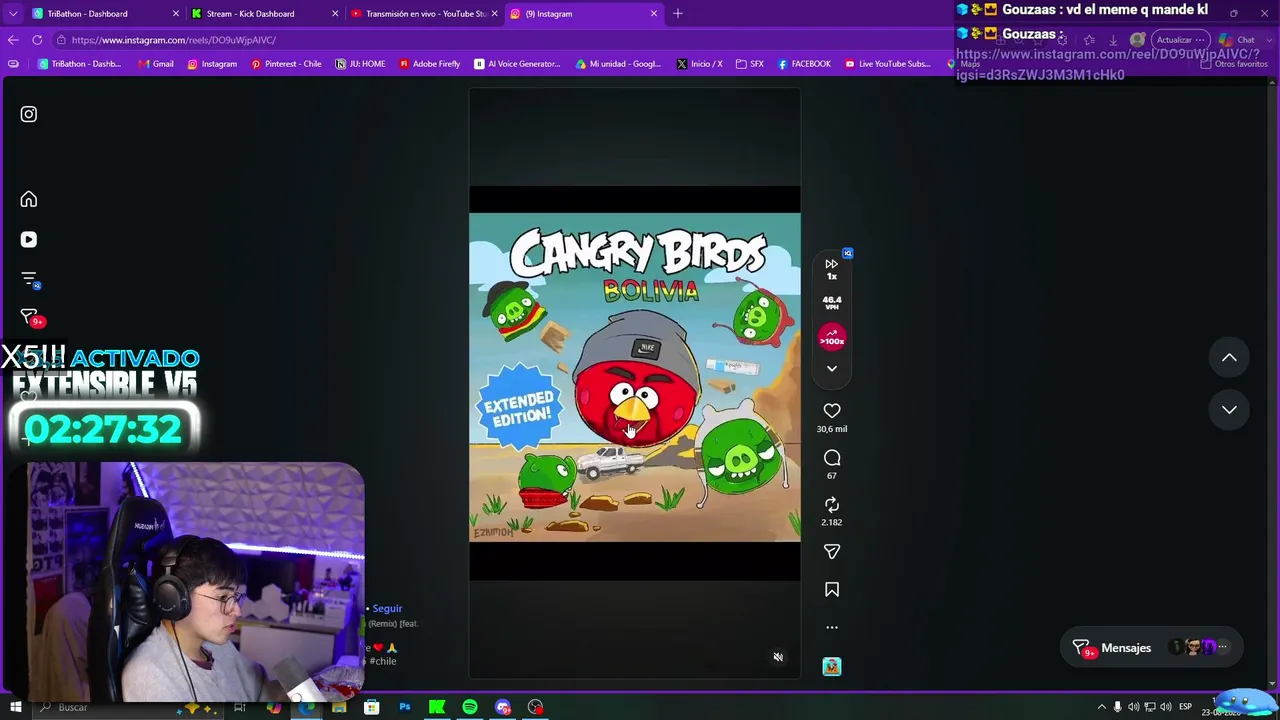Open the Mi unidad - Google Drive bookmark

point(618,64)
